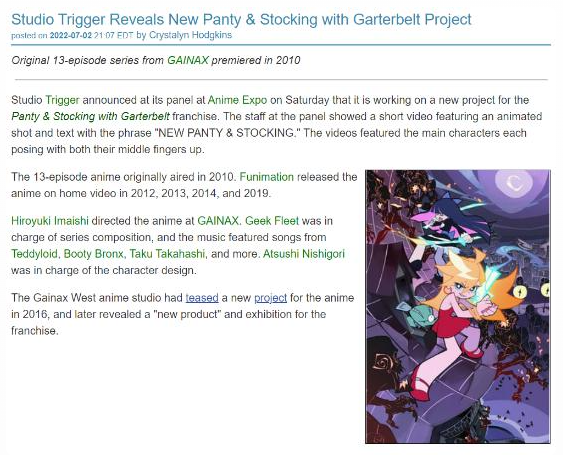563x455 pixels.
Task: Follow the Anime Expo link
Action: tap(237, 100)
